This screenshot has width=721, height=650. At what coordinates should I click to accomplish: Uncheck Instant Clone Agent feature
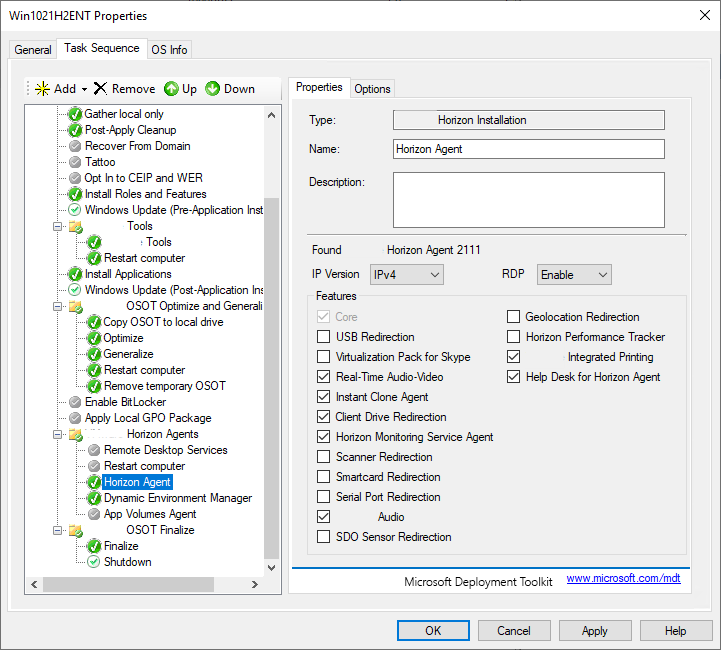click(323, 397)
